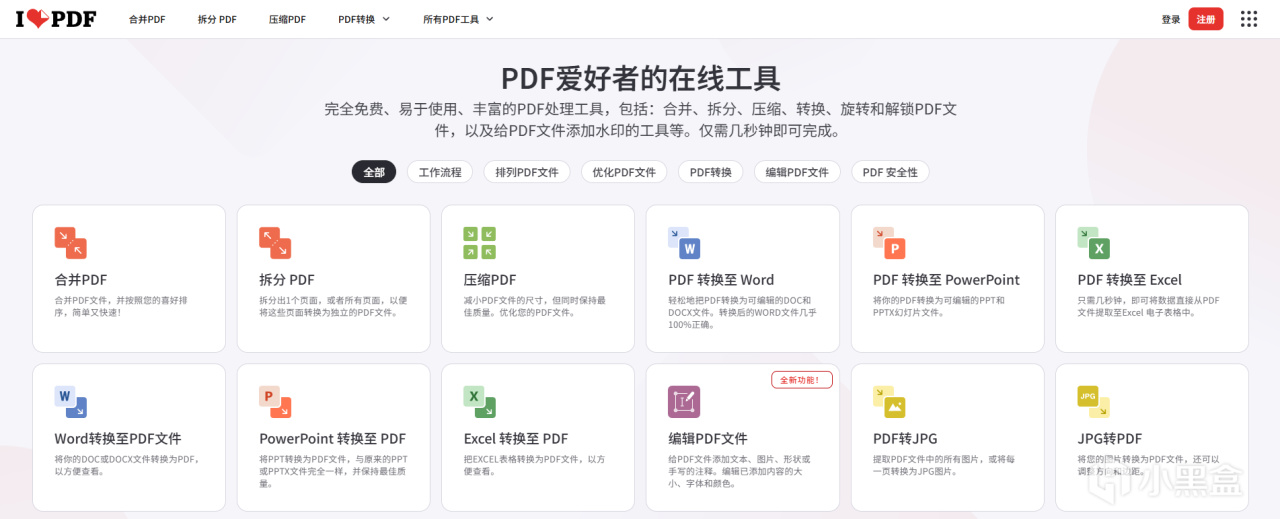Click the red 注册 sign-up button
Screen dimensions: 1280x519
pos(1206,19)
